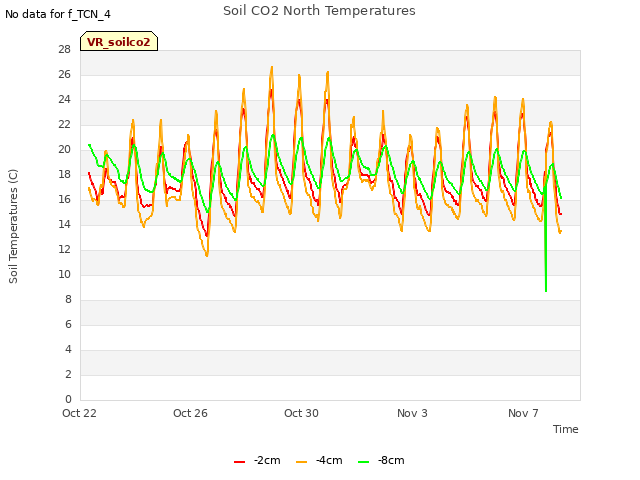Select the -8cm legend label
Viewport: 640px width, 480px height.
click(391, 460)
